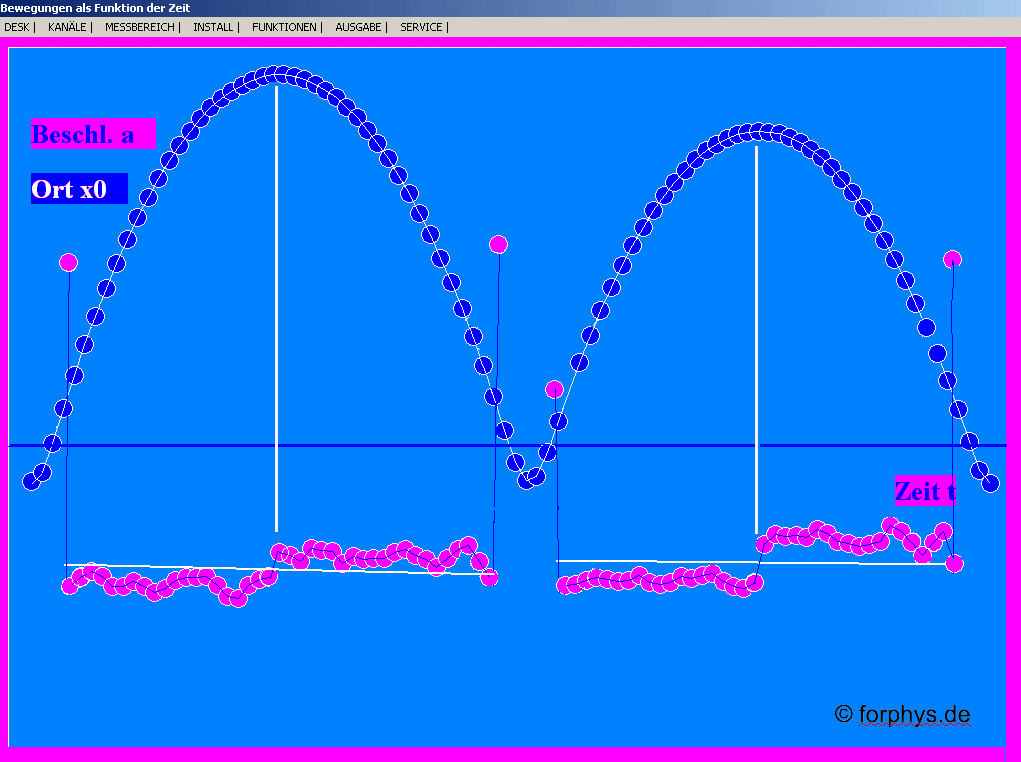
Task: Click the topmost blue point of the taller arc
Action: pyautogui.click(x=272, y=75)
